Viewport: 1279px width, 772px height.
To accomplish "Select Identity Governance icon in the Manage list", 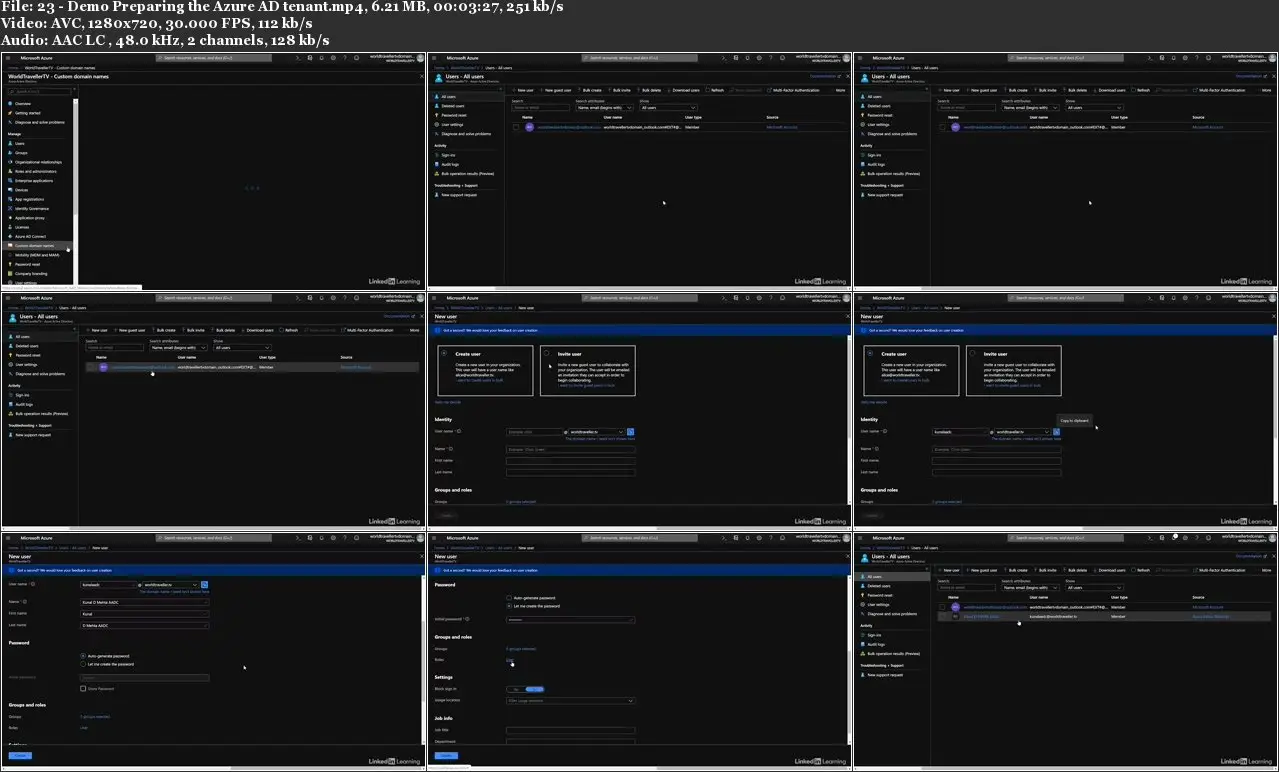I will (10, 208).
